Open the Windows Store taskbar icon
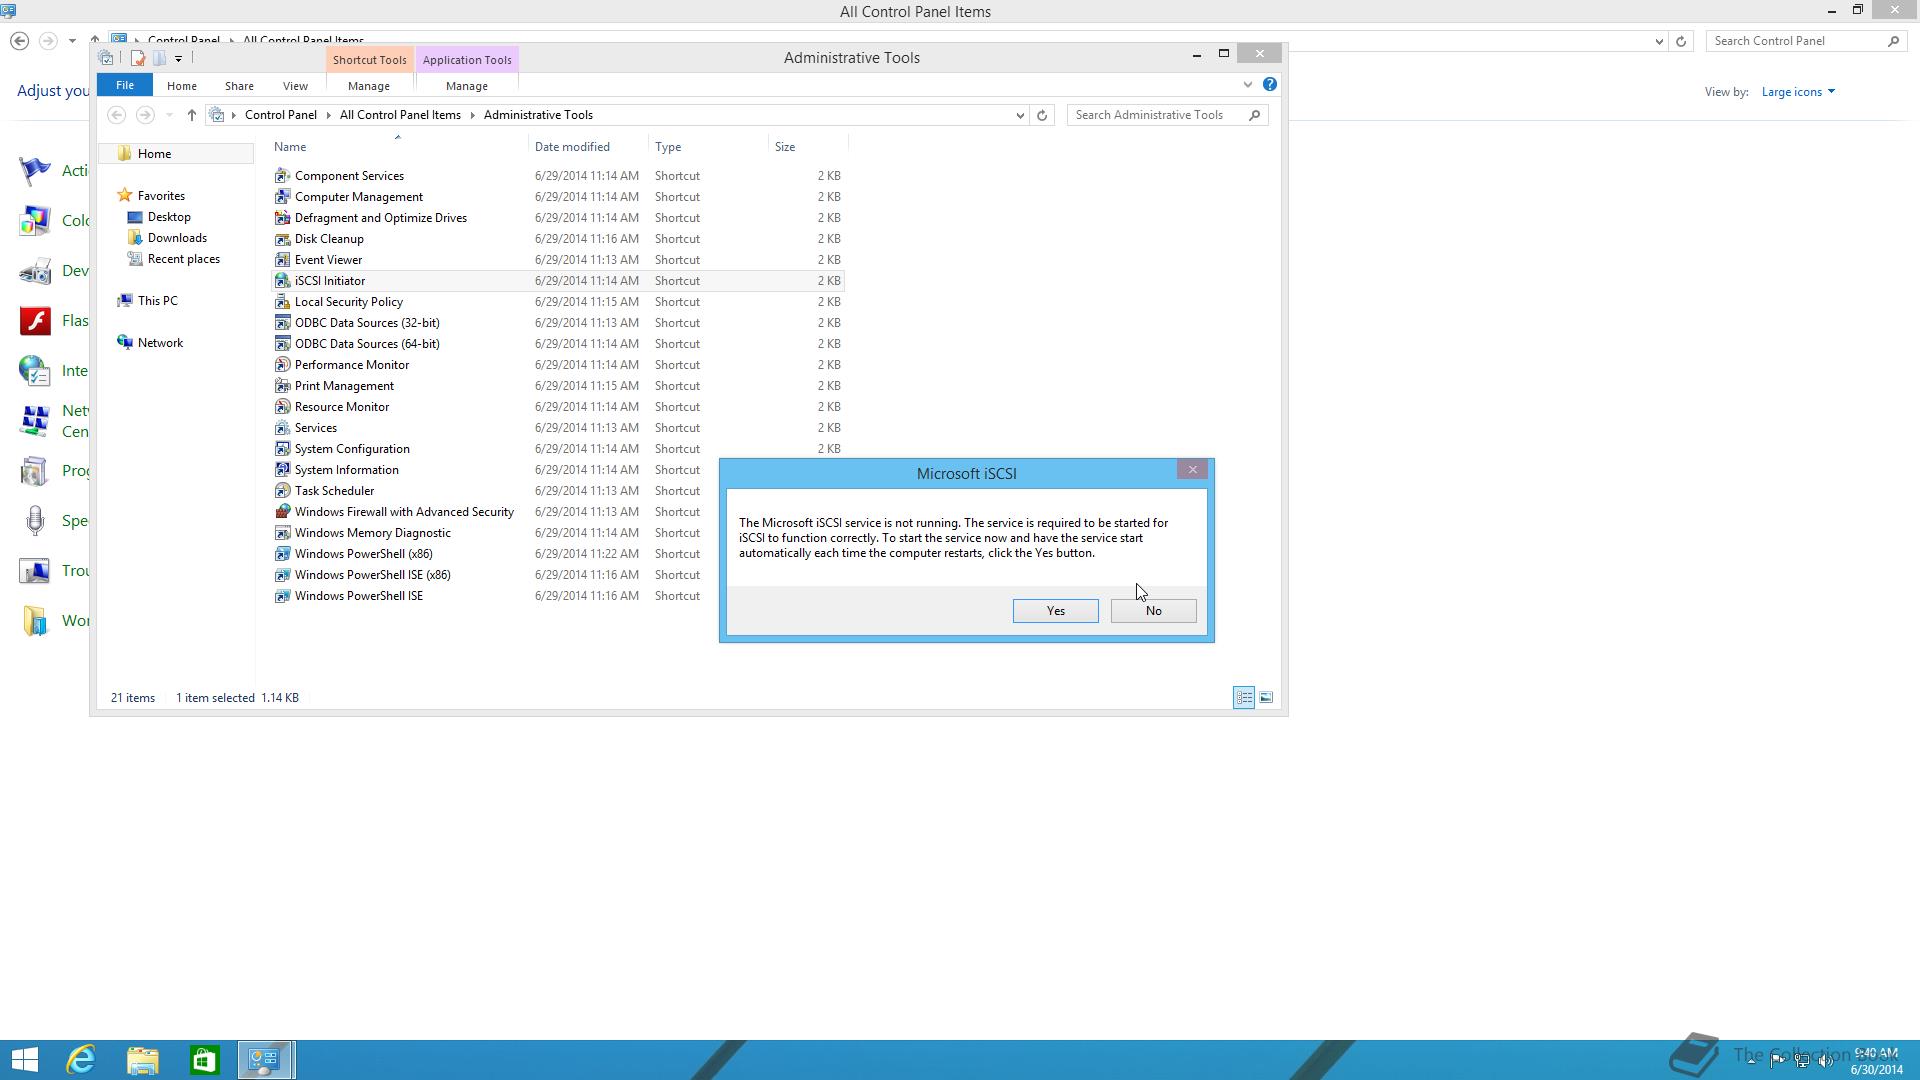The width and height of the screenshot is (1920, 1080). pos(205,1060)
